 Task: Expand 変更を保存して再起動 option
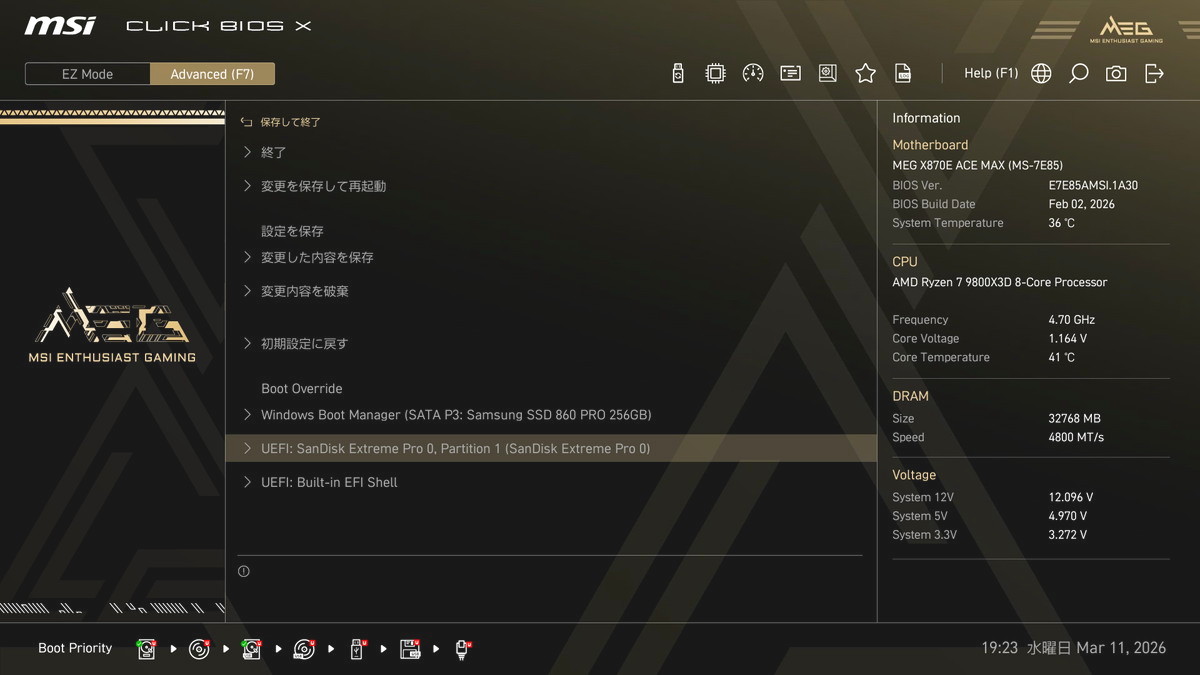click(323, 186)
